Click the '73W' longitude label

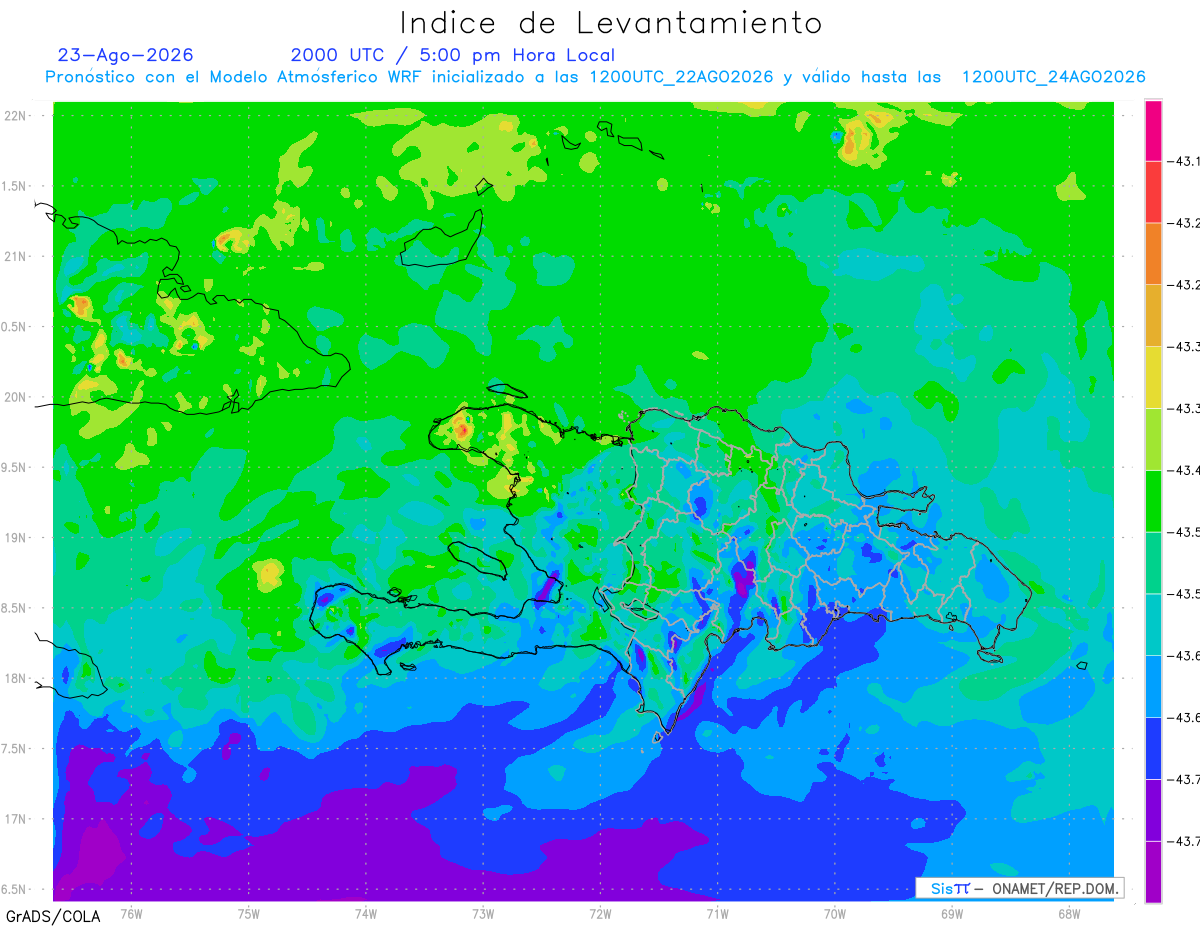[483, 913]
